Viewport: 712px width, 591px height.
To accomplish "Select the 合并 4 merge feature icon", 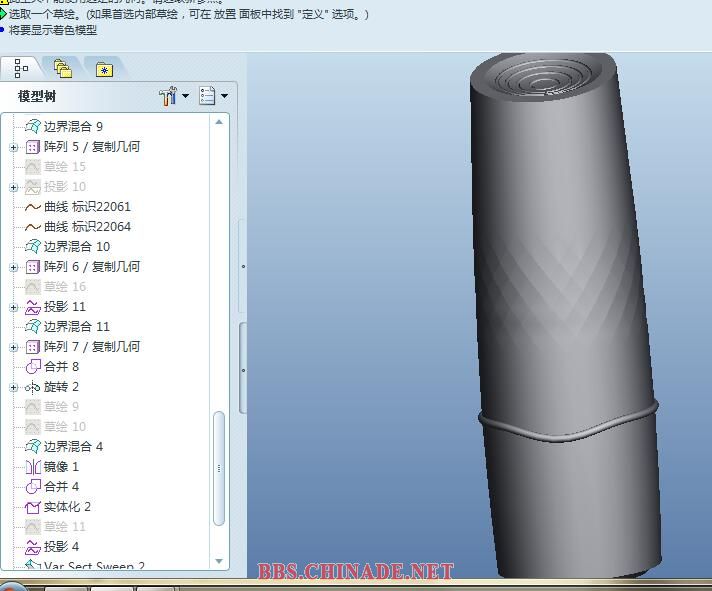I will (x=32, y=487).
